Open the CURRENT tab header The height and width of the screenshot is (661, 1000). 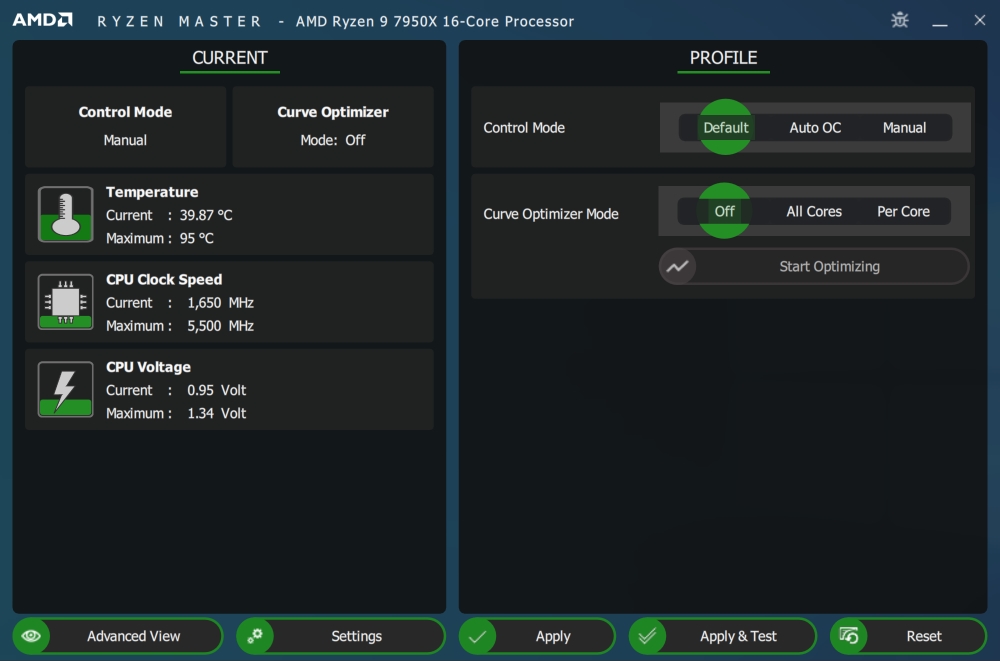[230, 58]
